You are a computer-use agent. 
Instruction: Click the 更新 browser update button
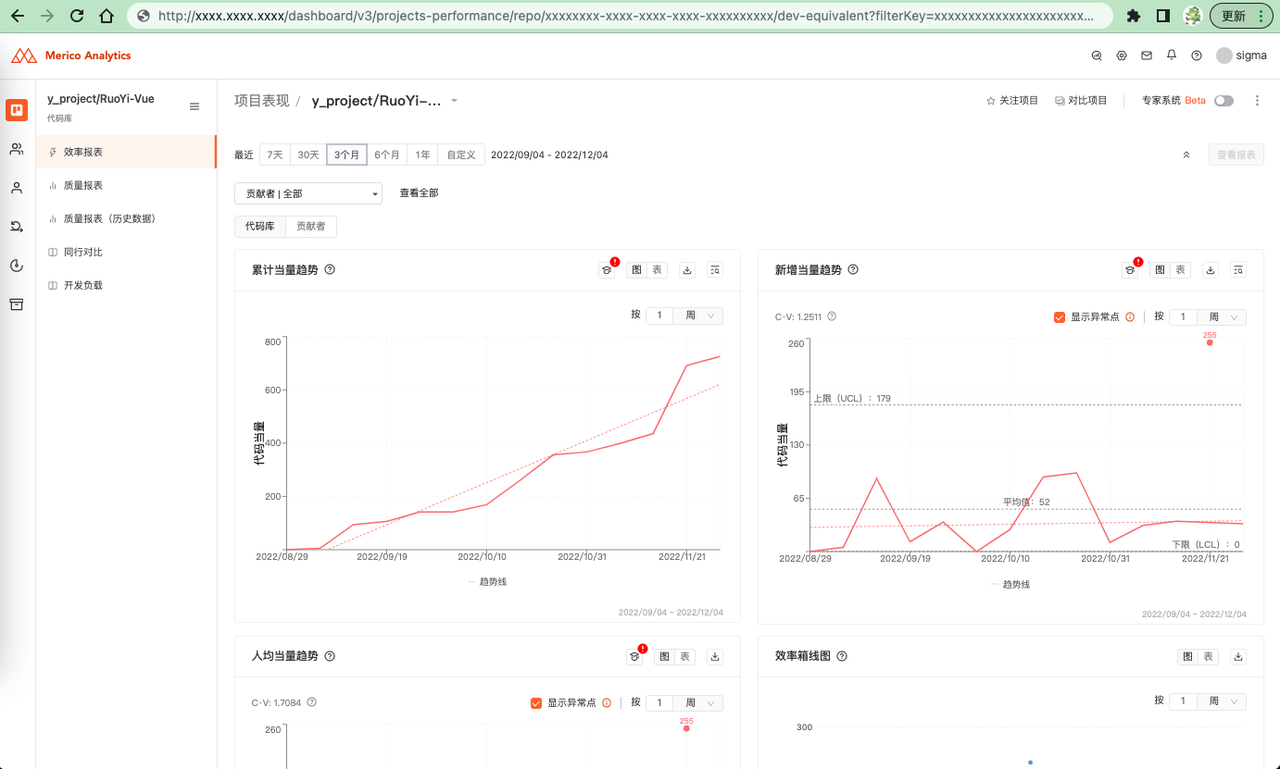pos(1241,16)
